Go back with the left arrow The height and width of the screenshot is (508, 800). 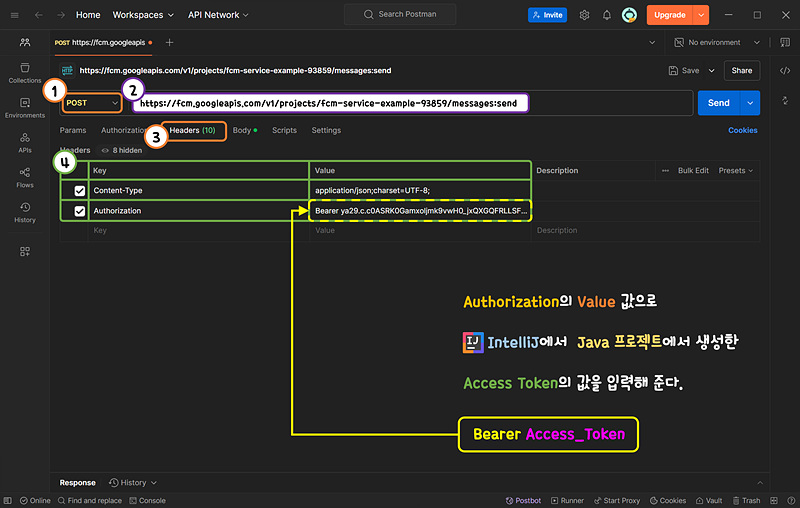pos(39,15)
